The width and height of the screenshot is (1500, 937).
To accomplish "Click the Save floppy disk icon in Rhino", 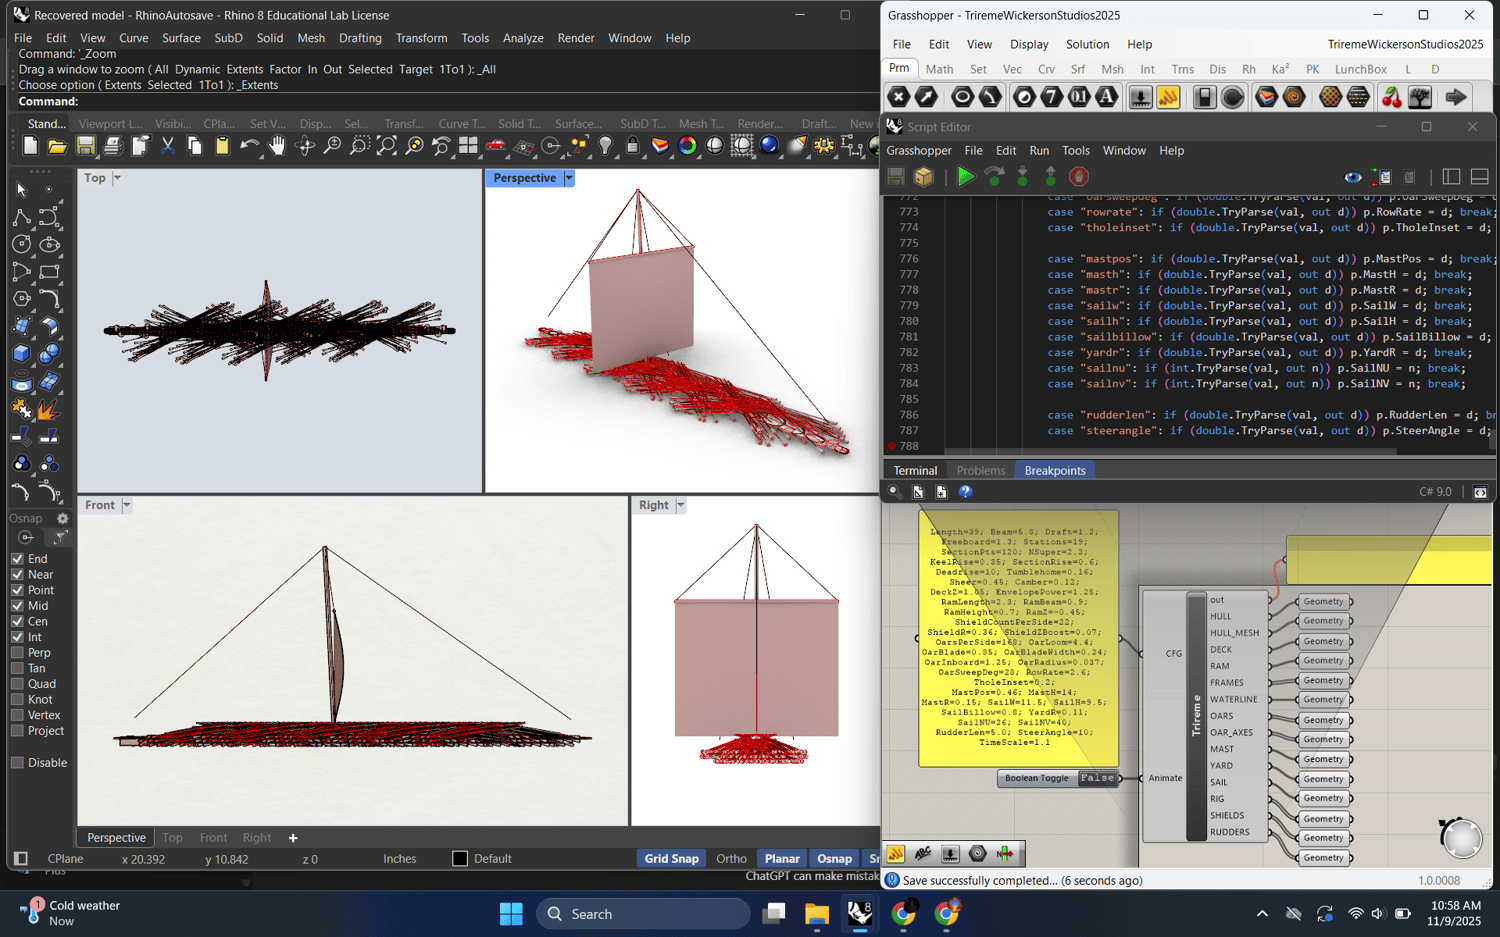I will click(86, 146).
